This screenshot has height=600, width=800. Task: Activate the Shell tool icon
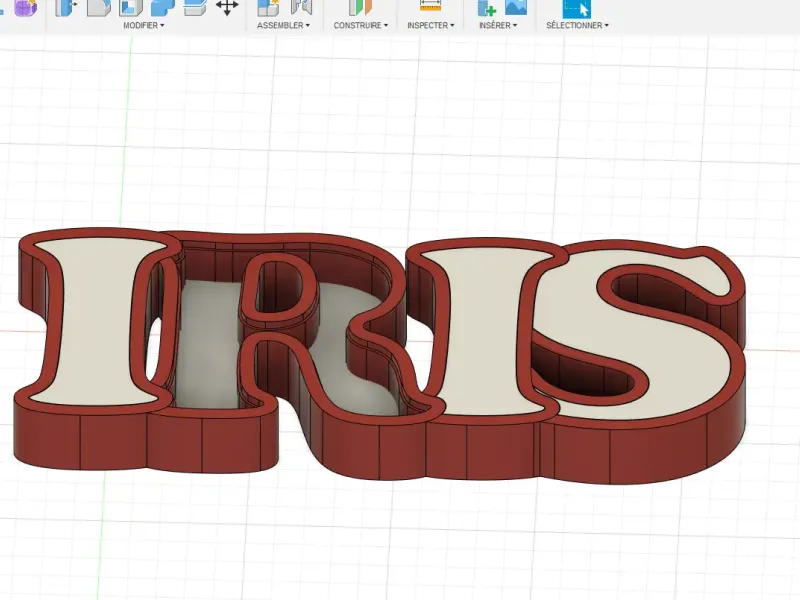tap(131, 7)
